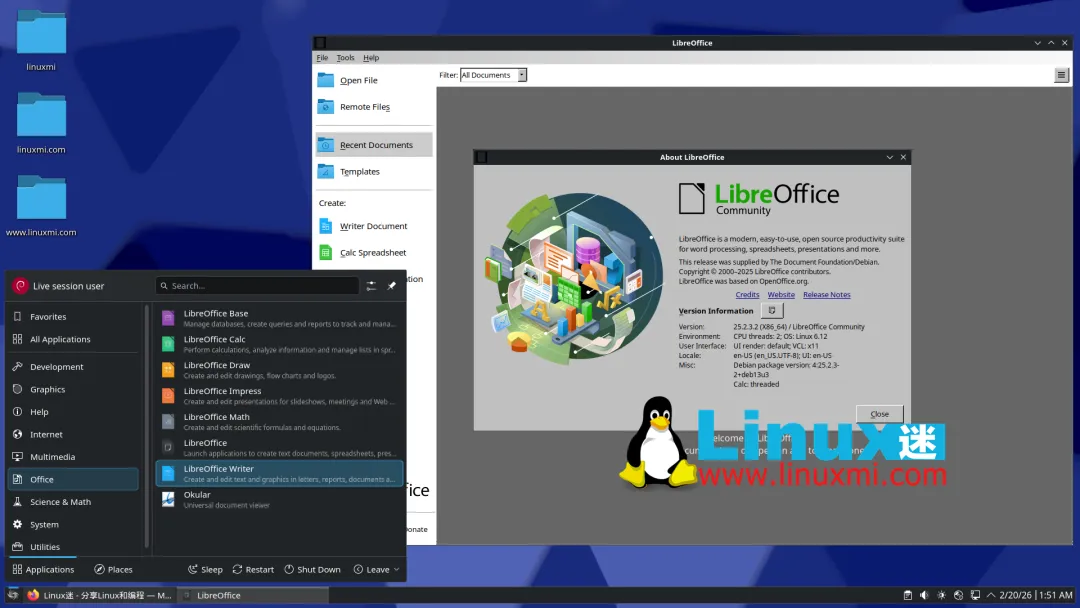Switch to the Firefox Linux迷 taskbar entry
The height and width of the screenshot is (608, 1080).
tap(100, 595)
